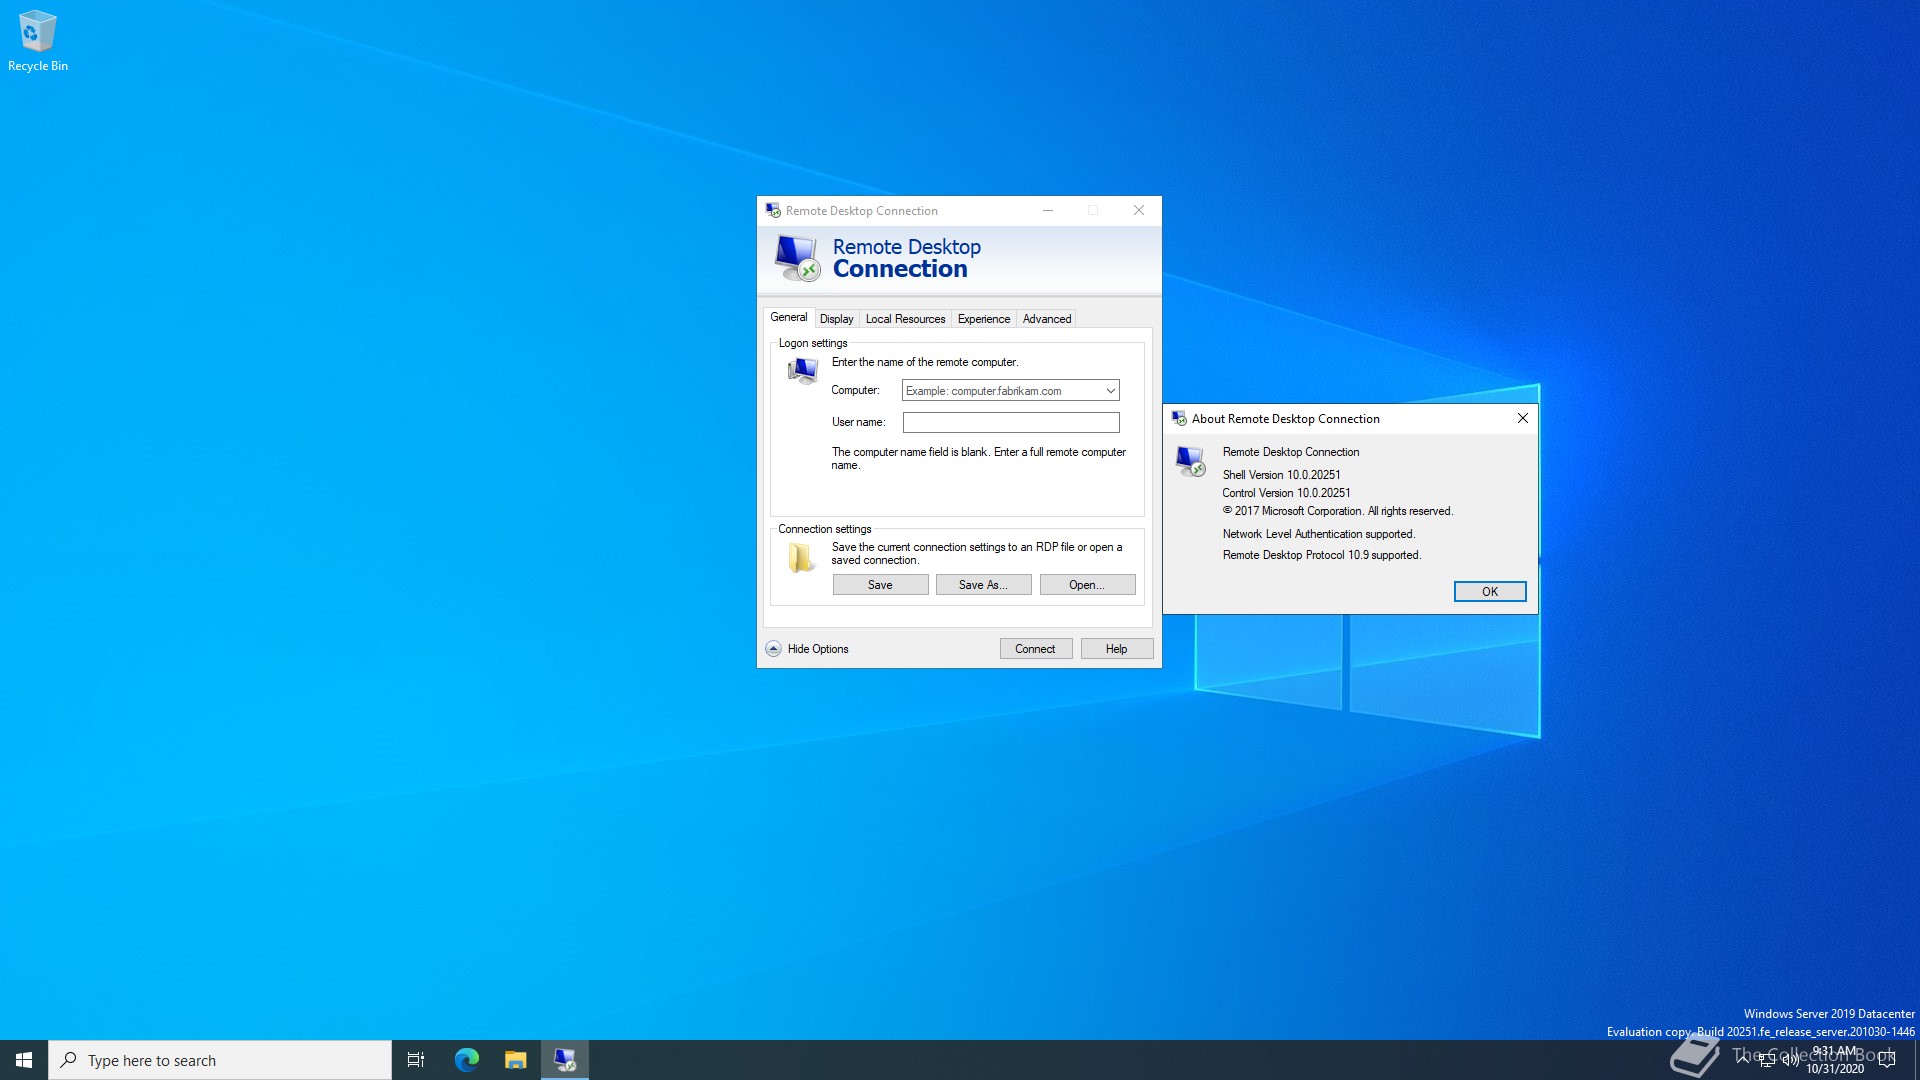Click the Remote Desktop Connection title bar icon

773,211
